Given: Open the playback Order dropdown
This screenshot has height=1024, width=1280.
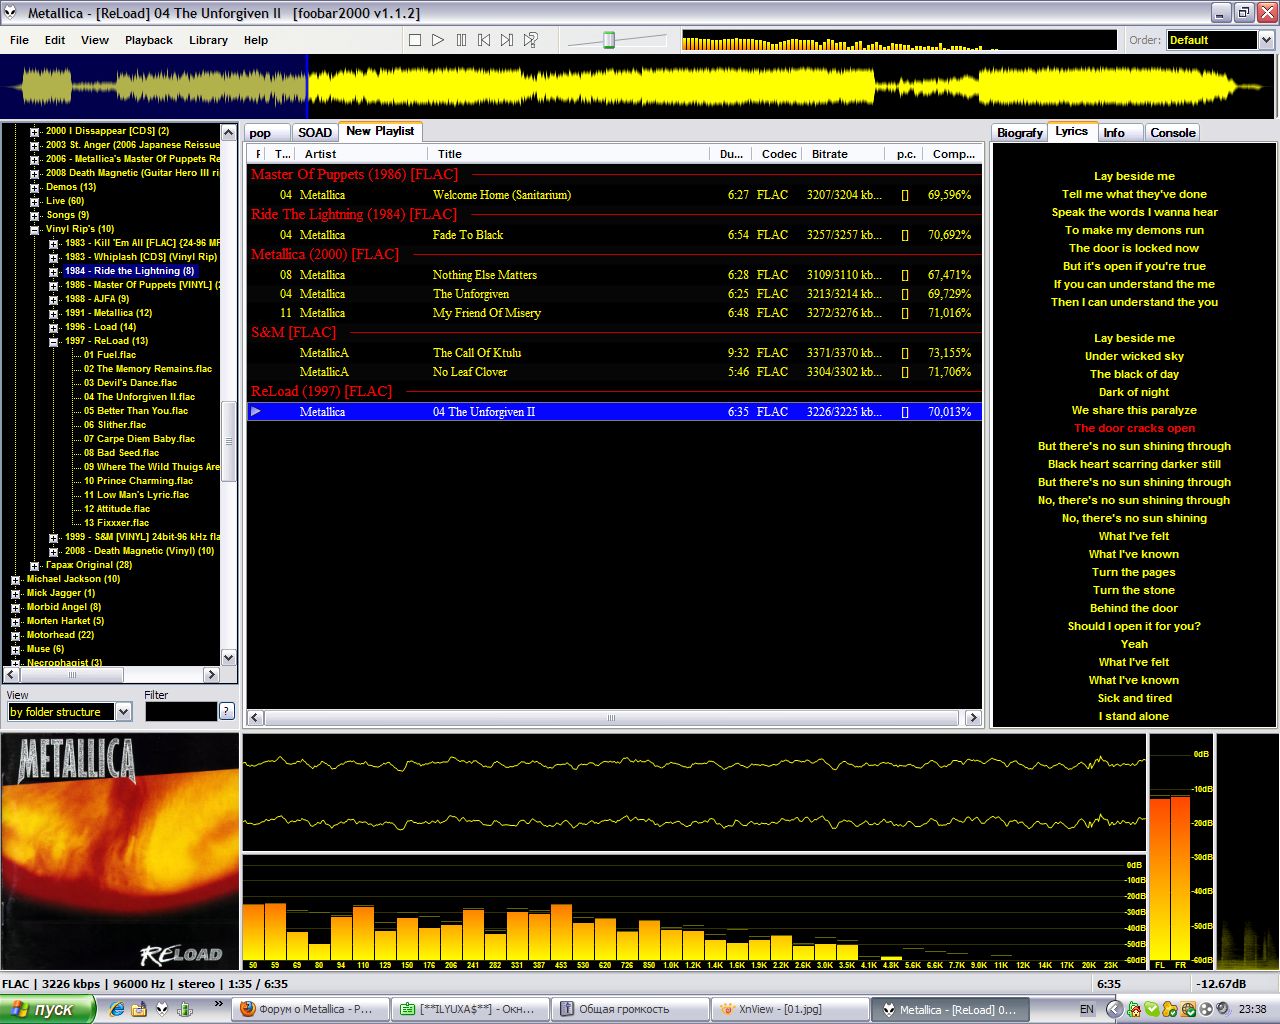Looking at the screenshot, I should pyautogui.click(x=1266, y=40).
